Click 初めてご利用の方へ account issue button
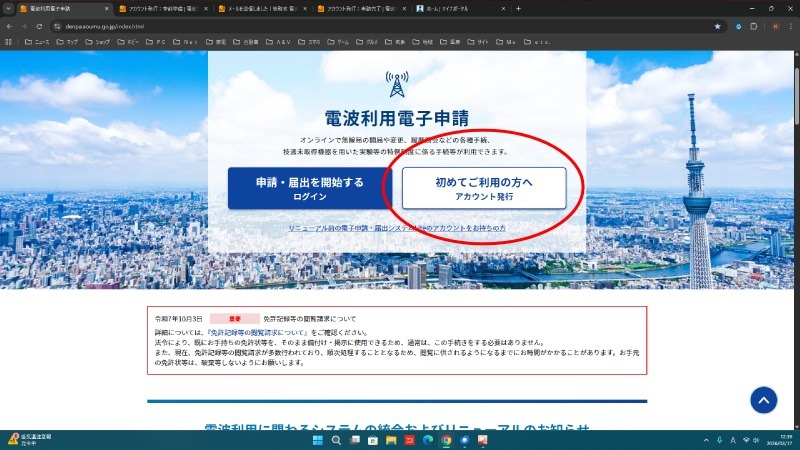This screenshot has height=450, width=800. (x=484, y=188)
